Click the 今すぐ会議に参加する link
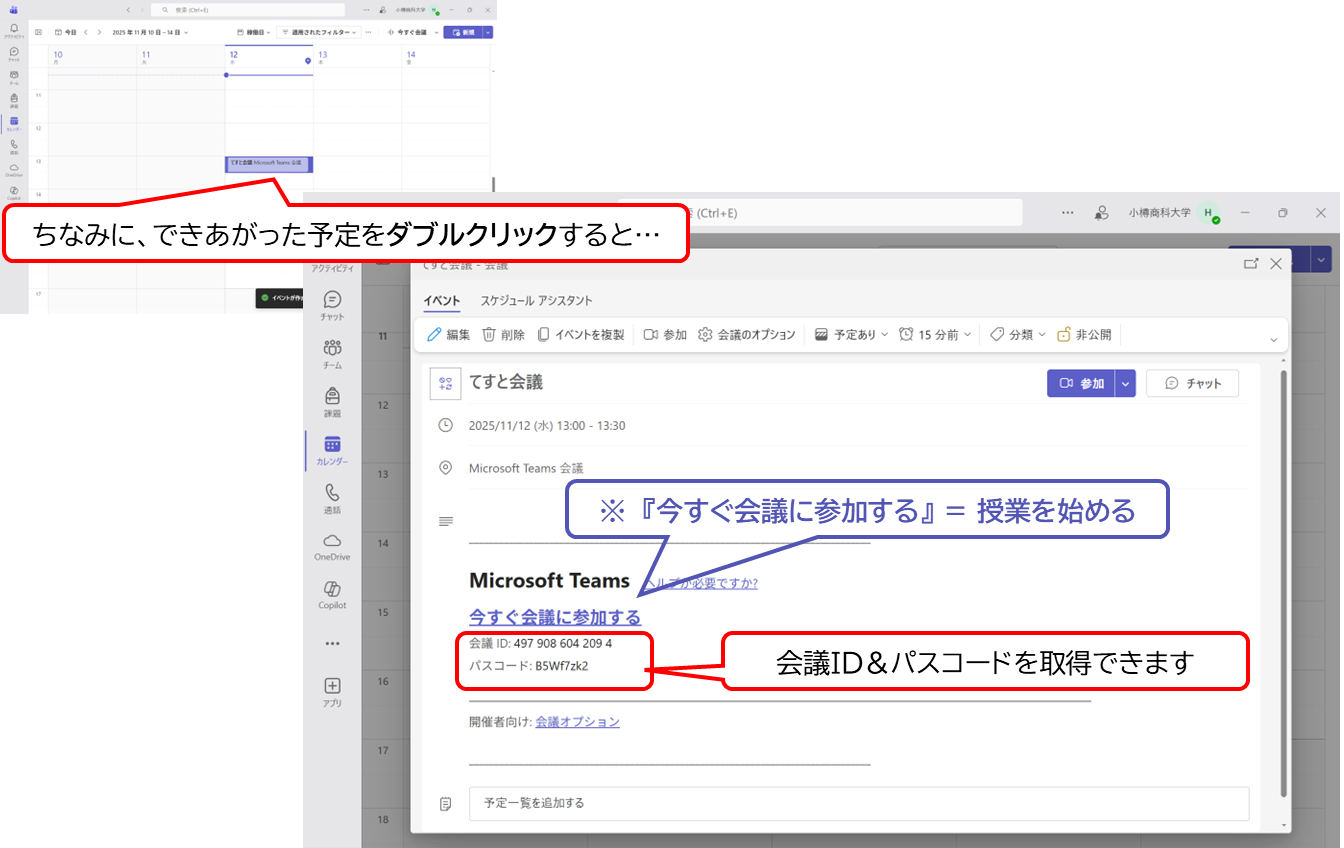This screenshot has width=1344, height=848. click(555, 617)
